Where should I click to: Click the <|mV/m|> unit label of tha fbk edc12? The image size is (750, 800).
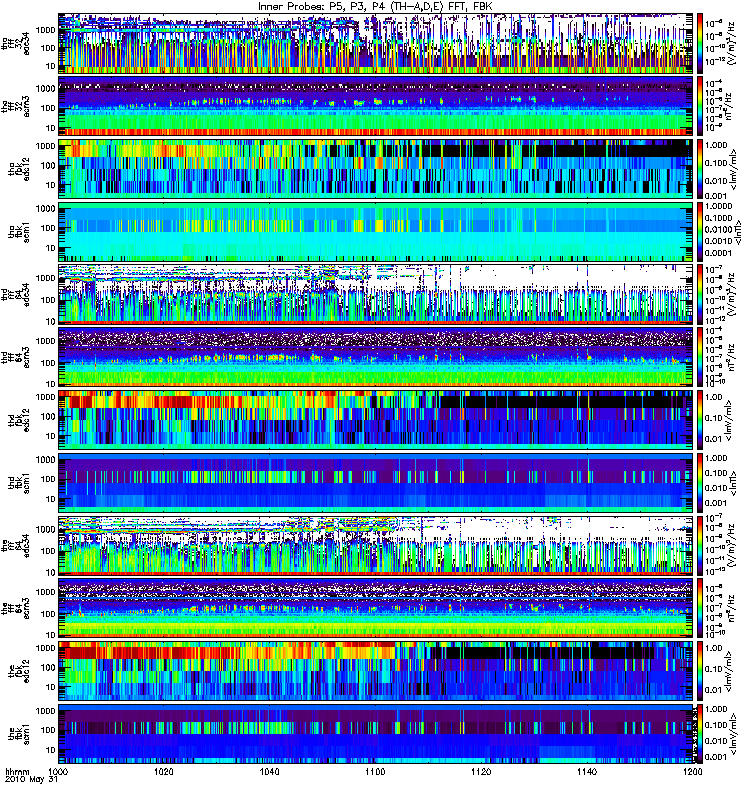(733, 169)
